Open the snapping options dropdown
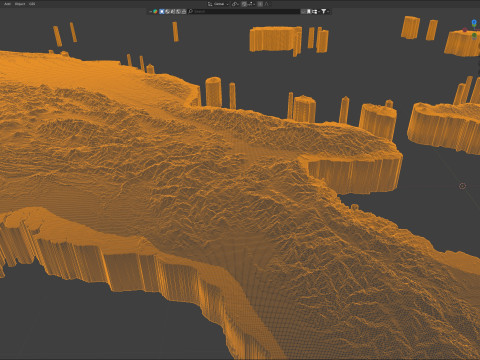Viewport: 480px width, 360px height. pos(251,4)
